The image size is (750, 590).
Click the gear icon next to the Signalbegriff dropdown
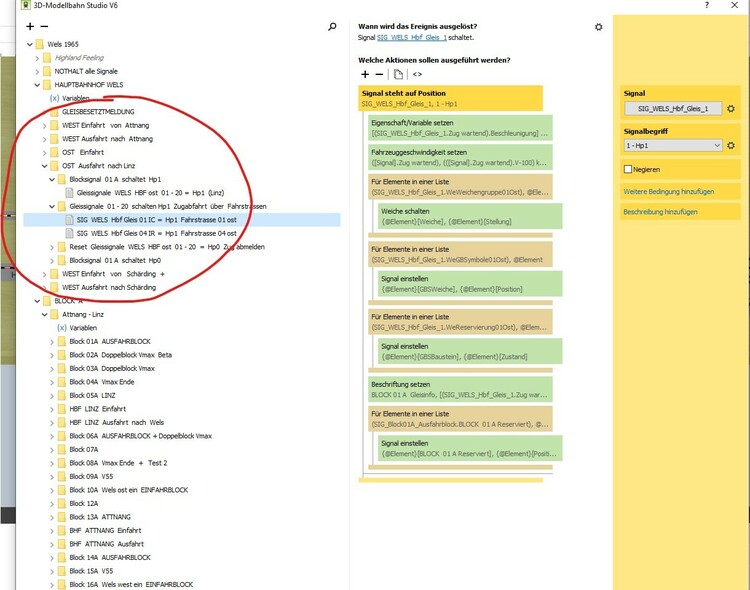point(731,145)
